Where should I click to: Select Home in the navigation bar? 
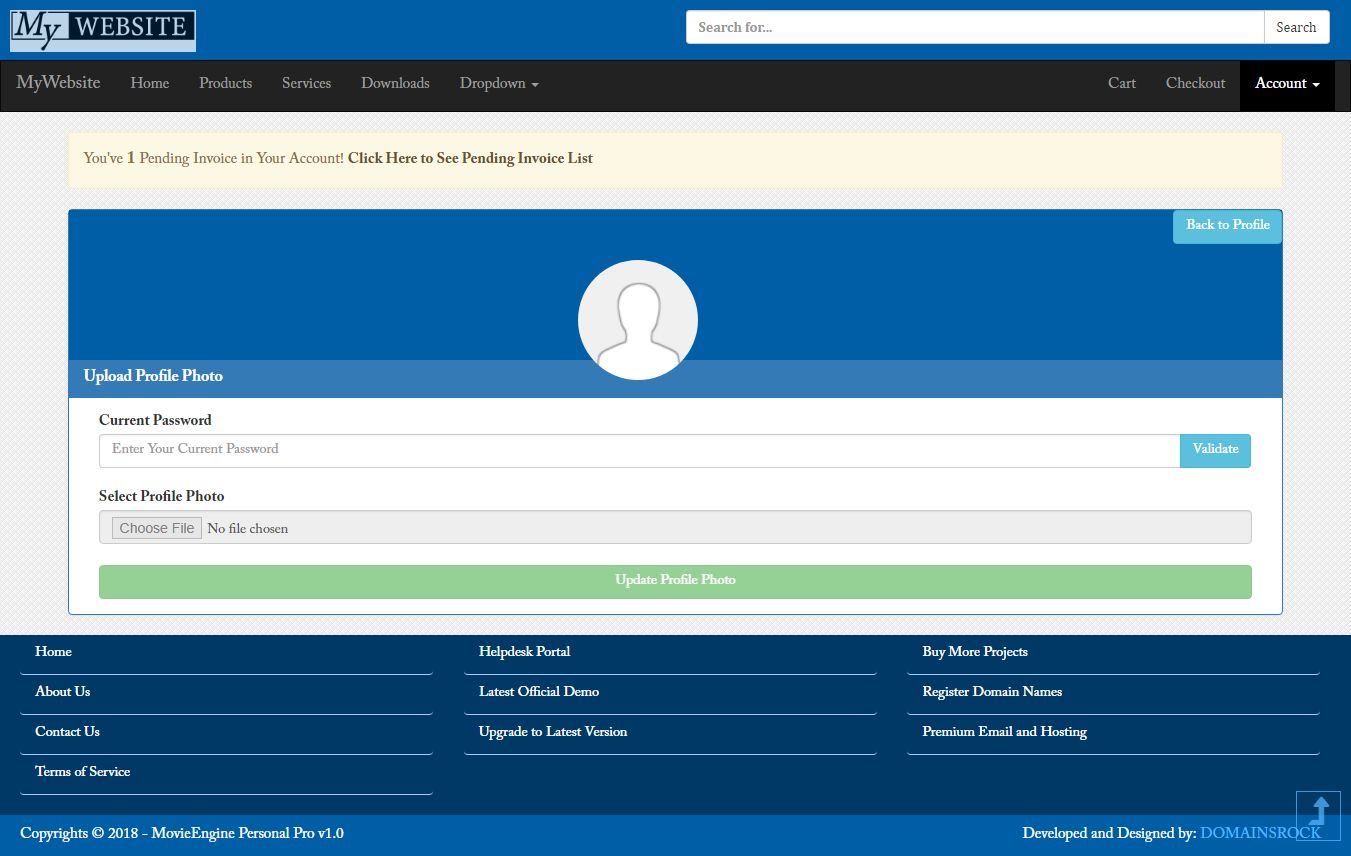[149, 84]
